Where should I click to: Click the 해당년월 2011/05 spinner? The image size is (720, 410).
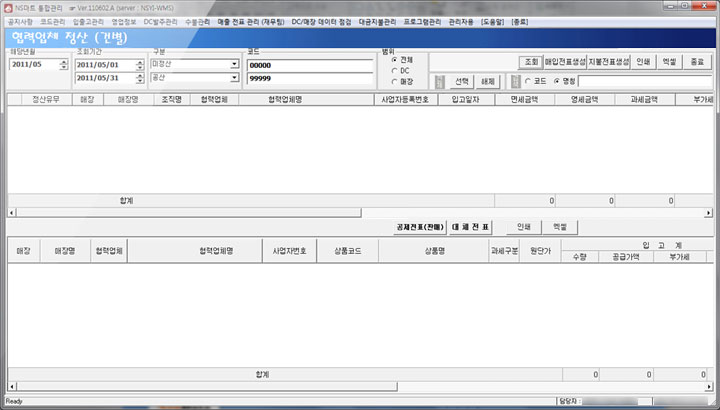pyautogui.click(x=64, y=64)
